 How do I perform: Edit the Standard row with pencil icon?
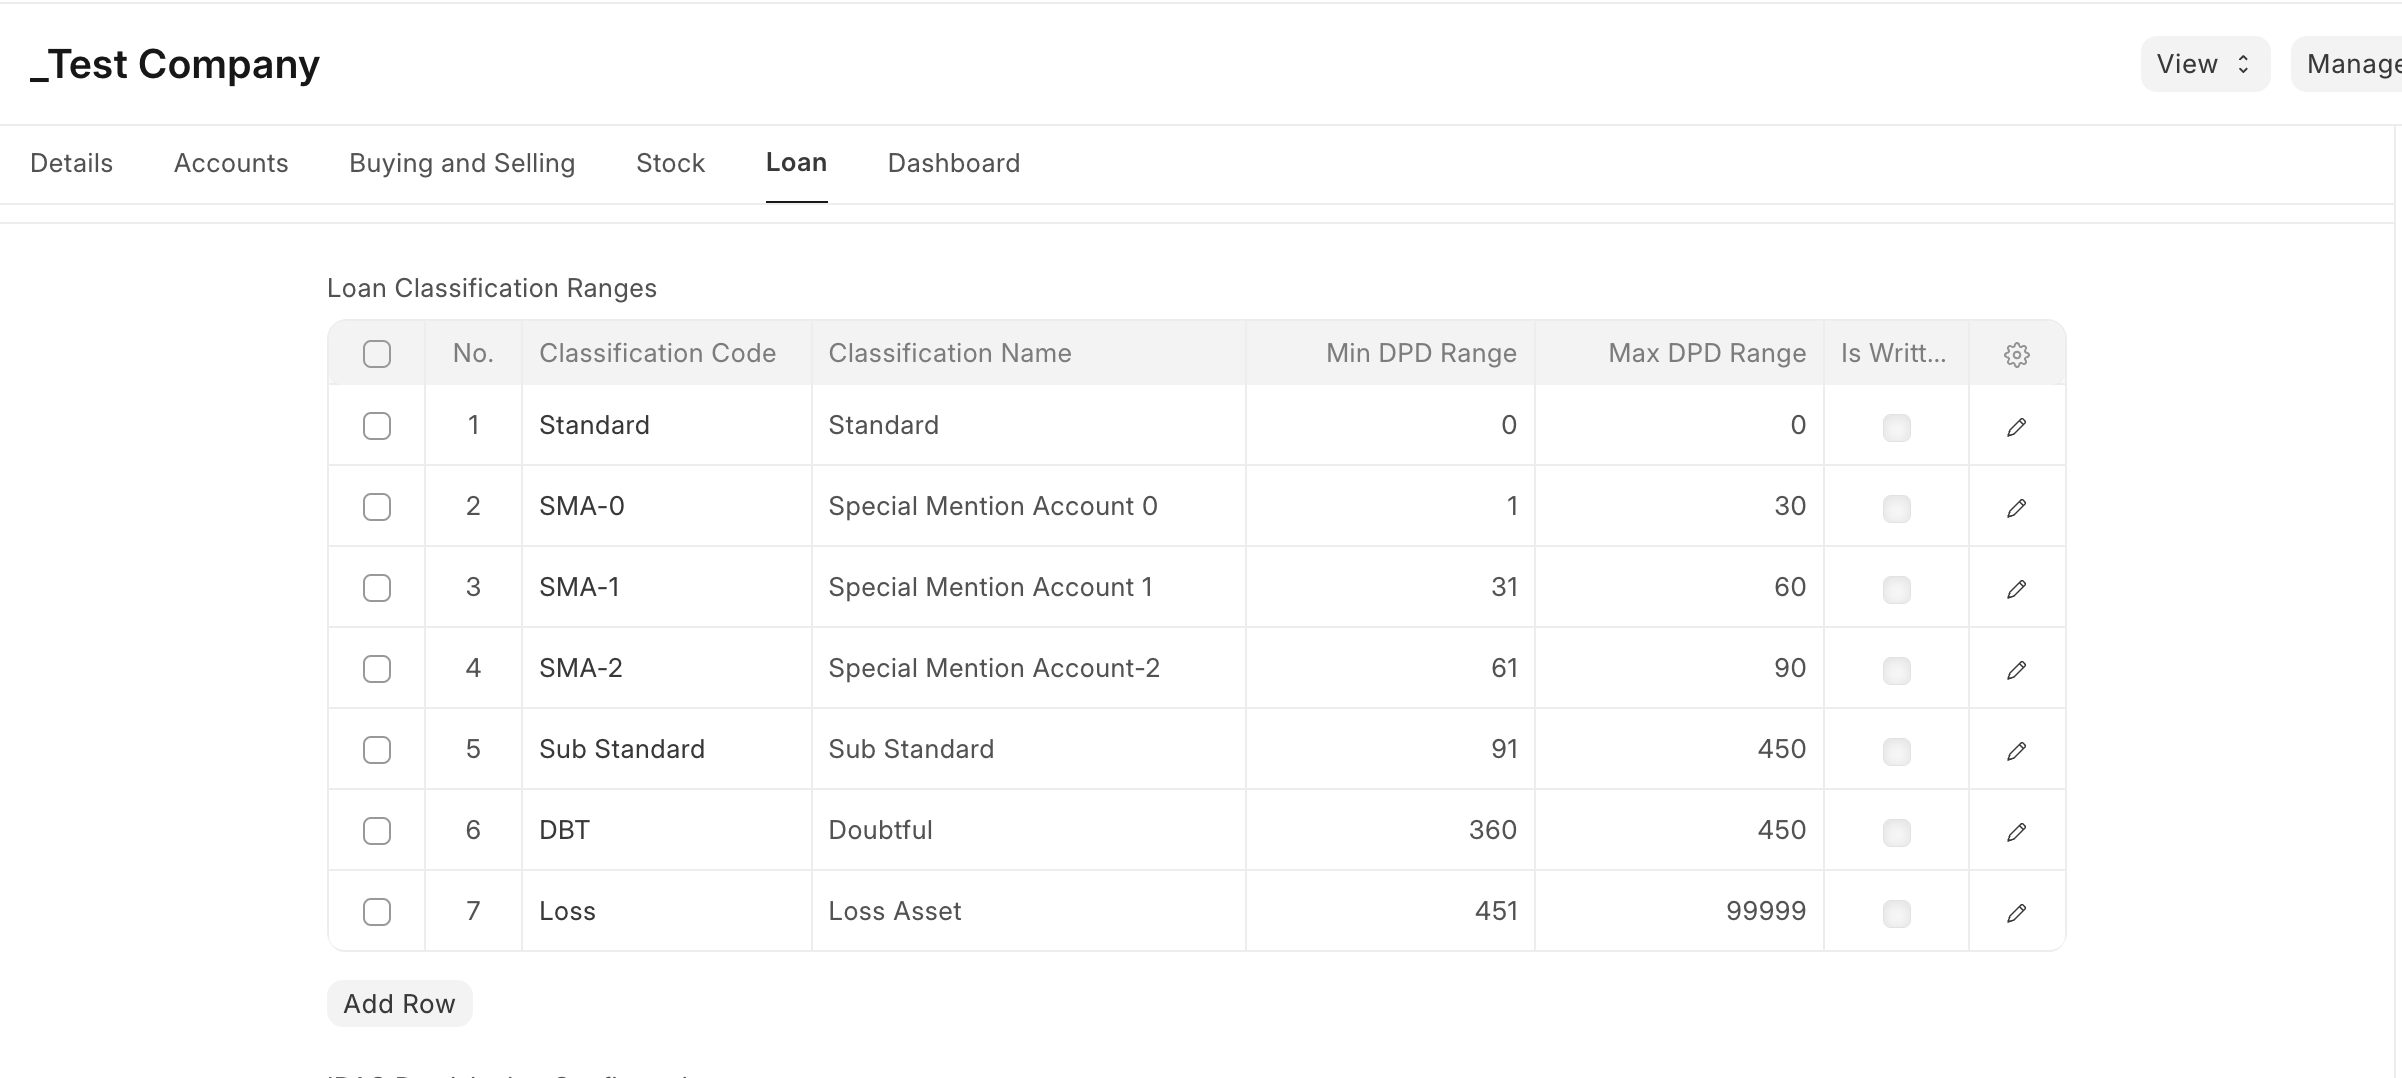pyautogui.click(x=2016, y=427)
